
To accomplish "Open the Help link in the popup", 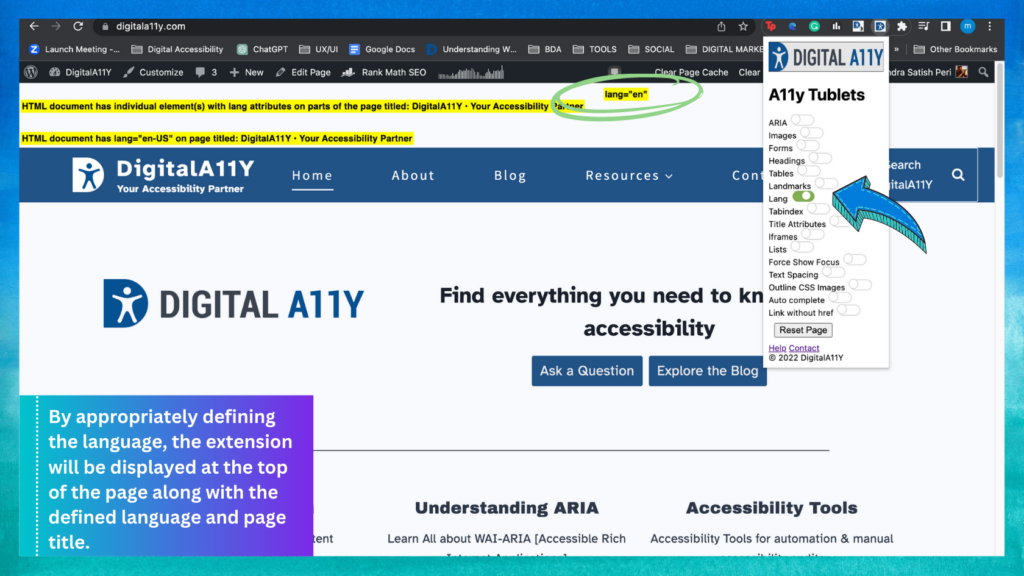I will [x=777, y=348].
